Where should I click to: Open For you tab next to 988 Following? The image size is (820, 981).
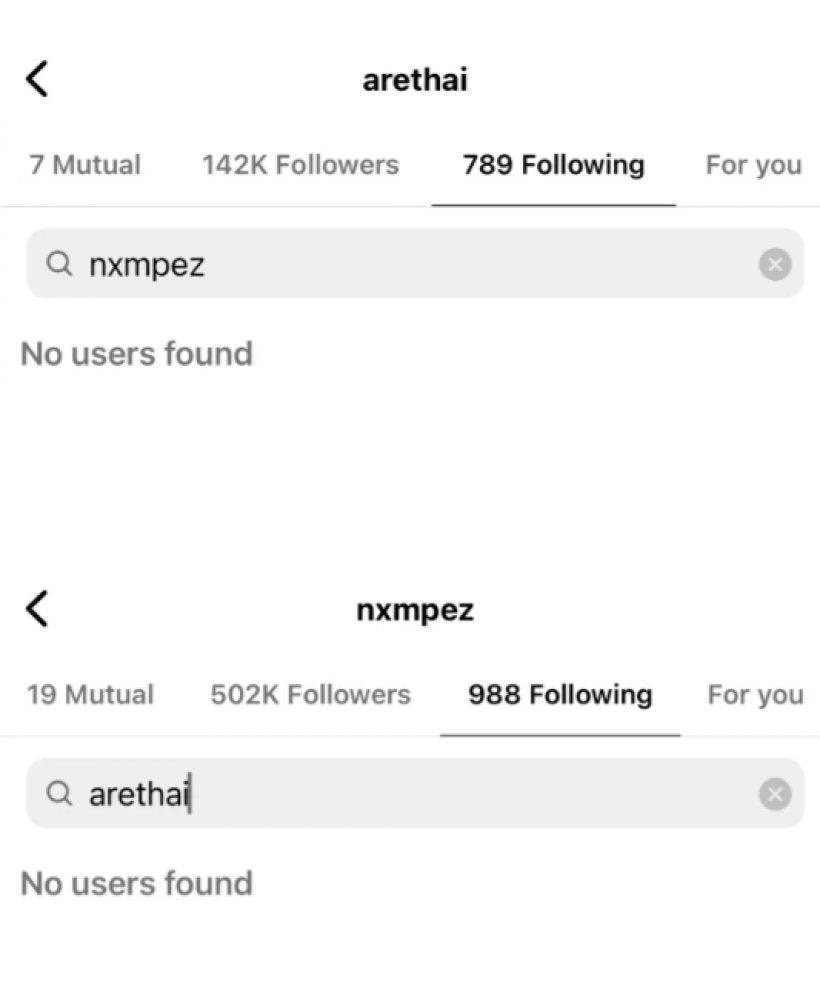[x=755, y=695]
